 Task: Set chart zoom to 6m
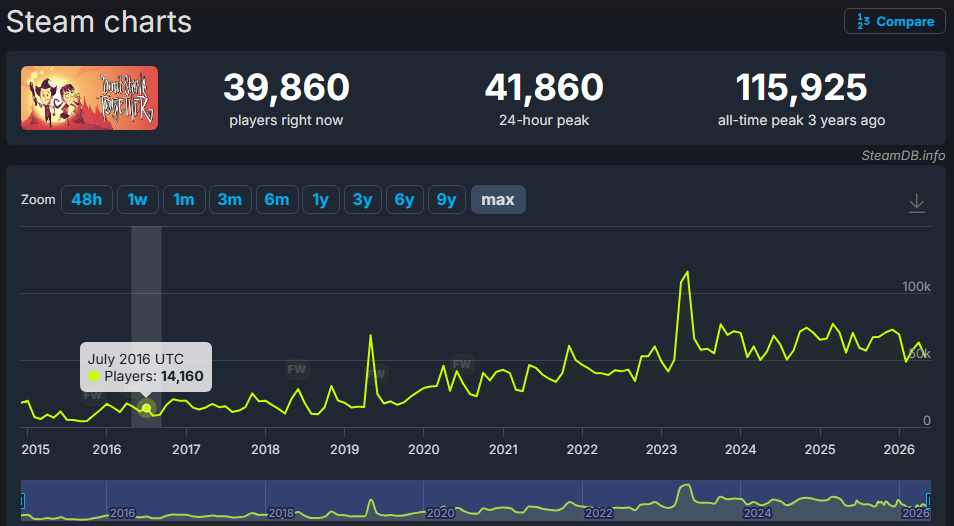(x=277, y=199)
